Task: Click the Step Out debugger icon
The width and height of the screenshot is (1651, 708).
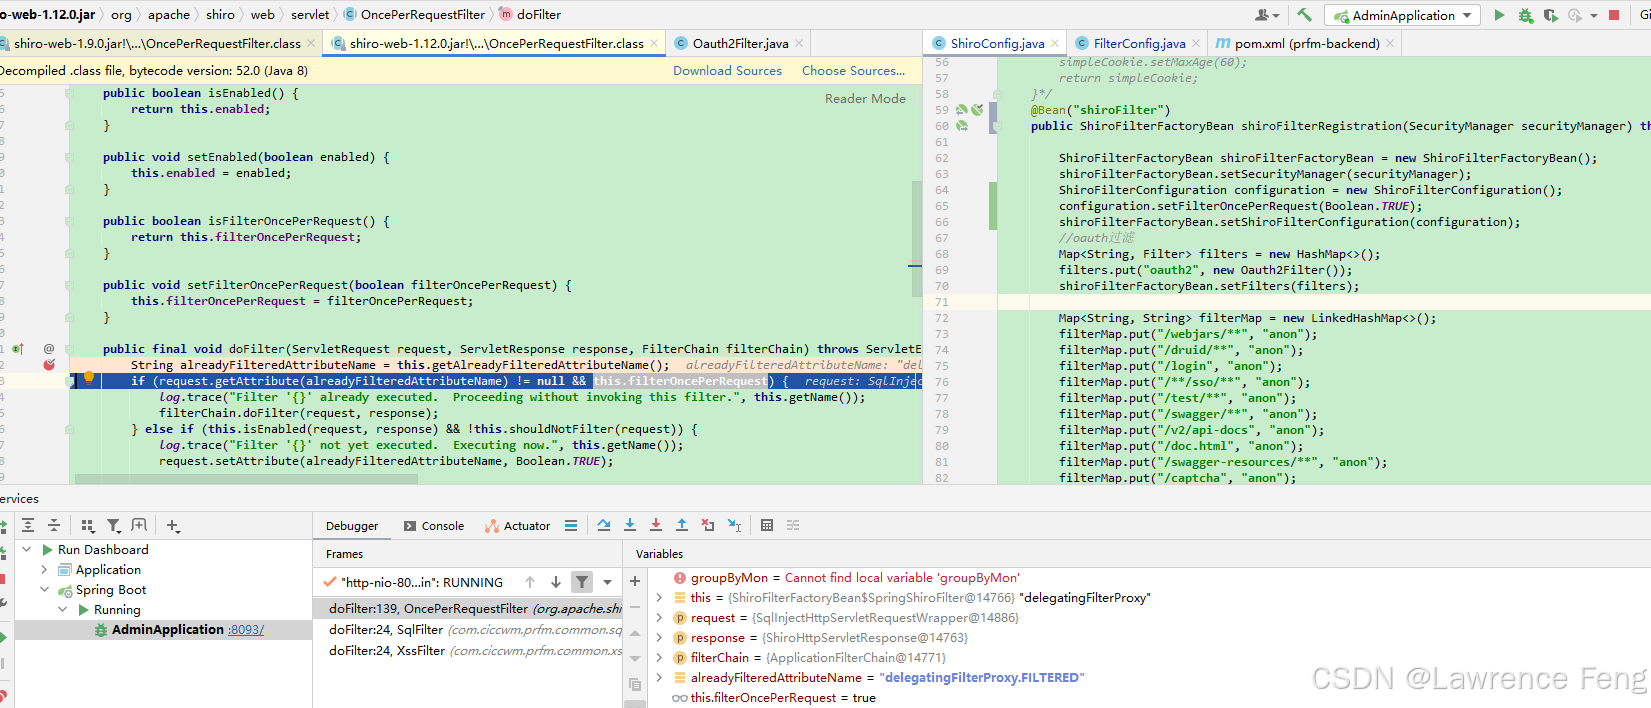Action: [x=682, y=525]
